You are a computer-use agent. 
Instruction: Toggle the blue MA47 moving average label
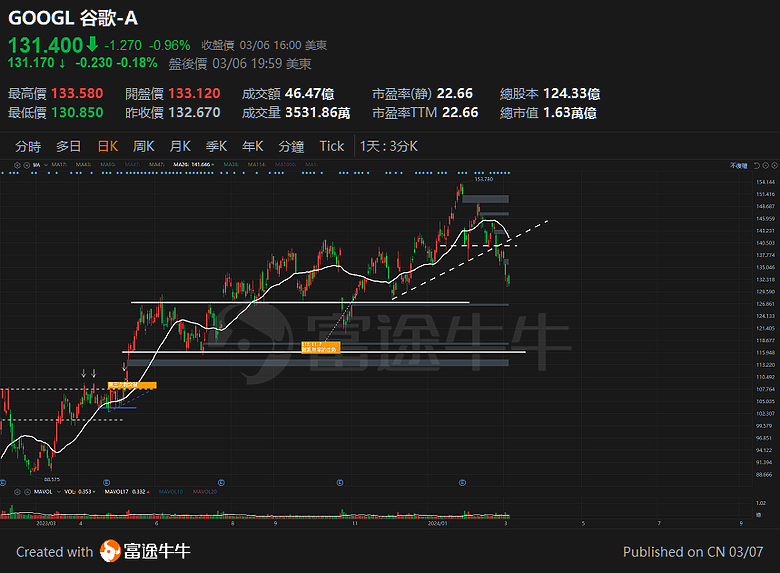click(132, 165)
